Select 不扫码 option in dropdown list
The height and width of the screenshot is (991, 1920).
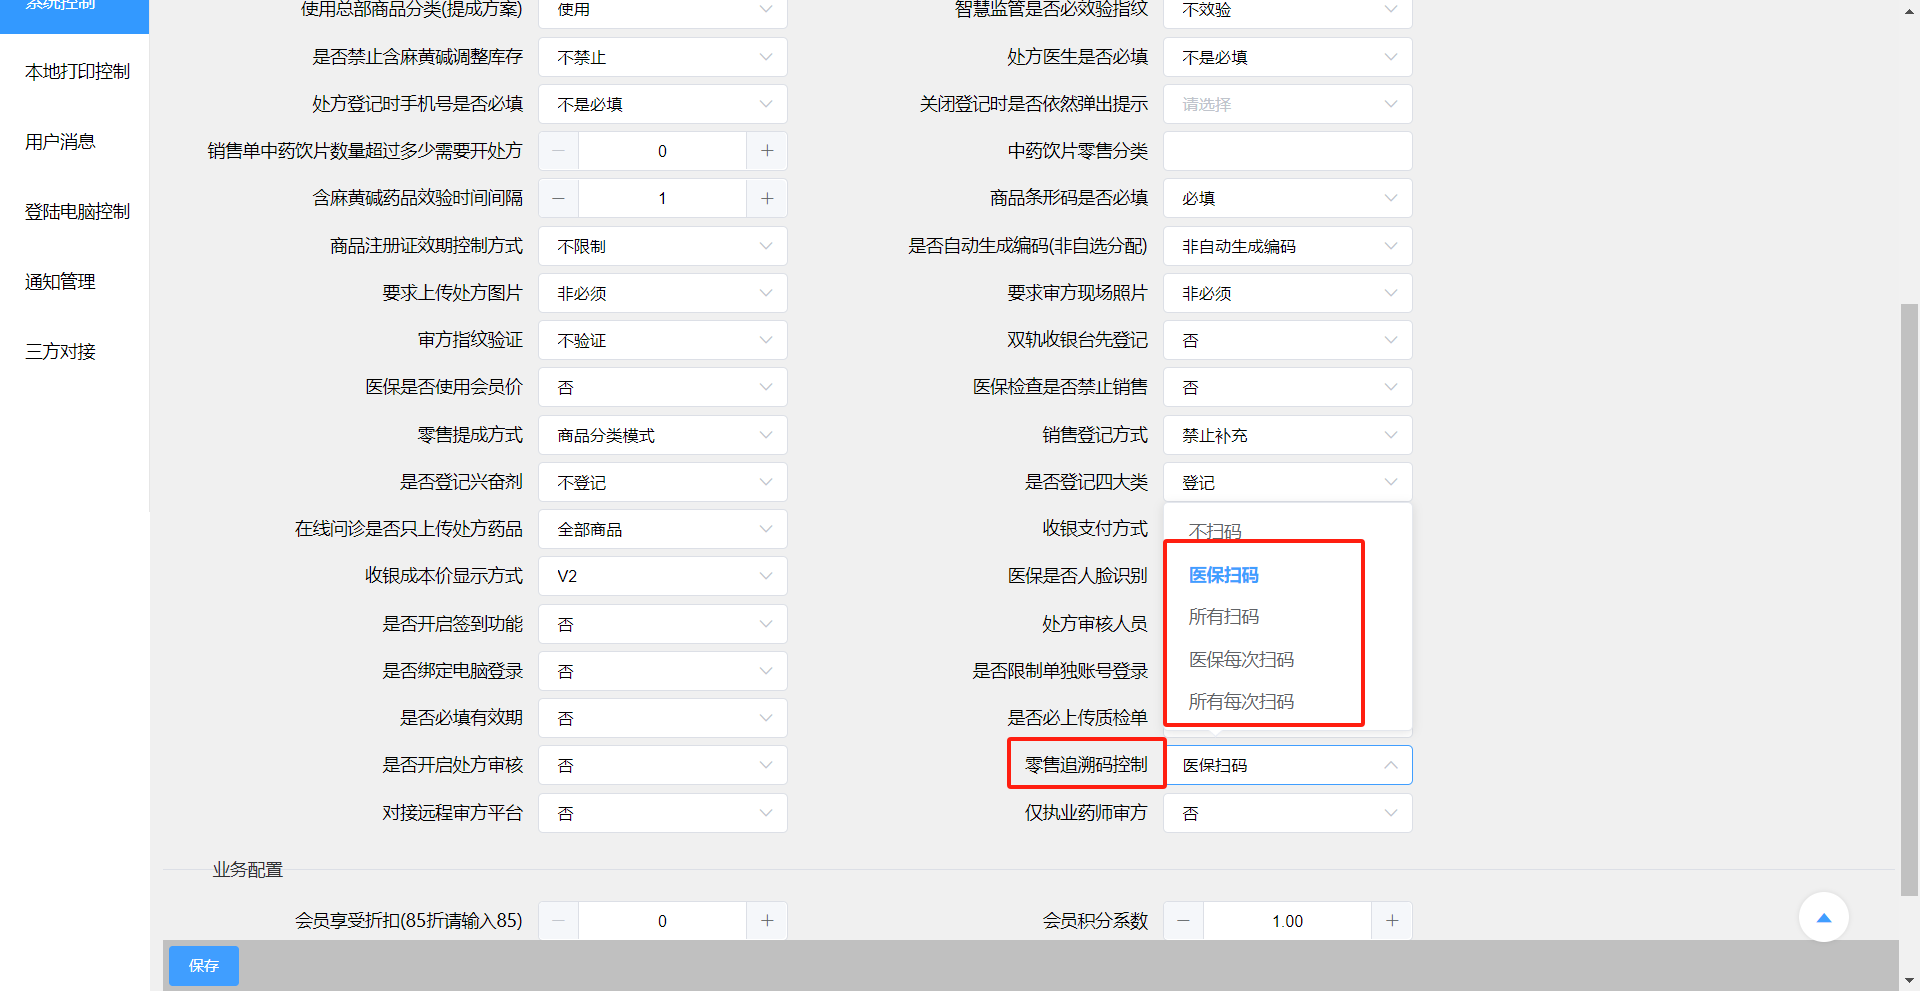[x=1215, y=531]
